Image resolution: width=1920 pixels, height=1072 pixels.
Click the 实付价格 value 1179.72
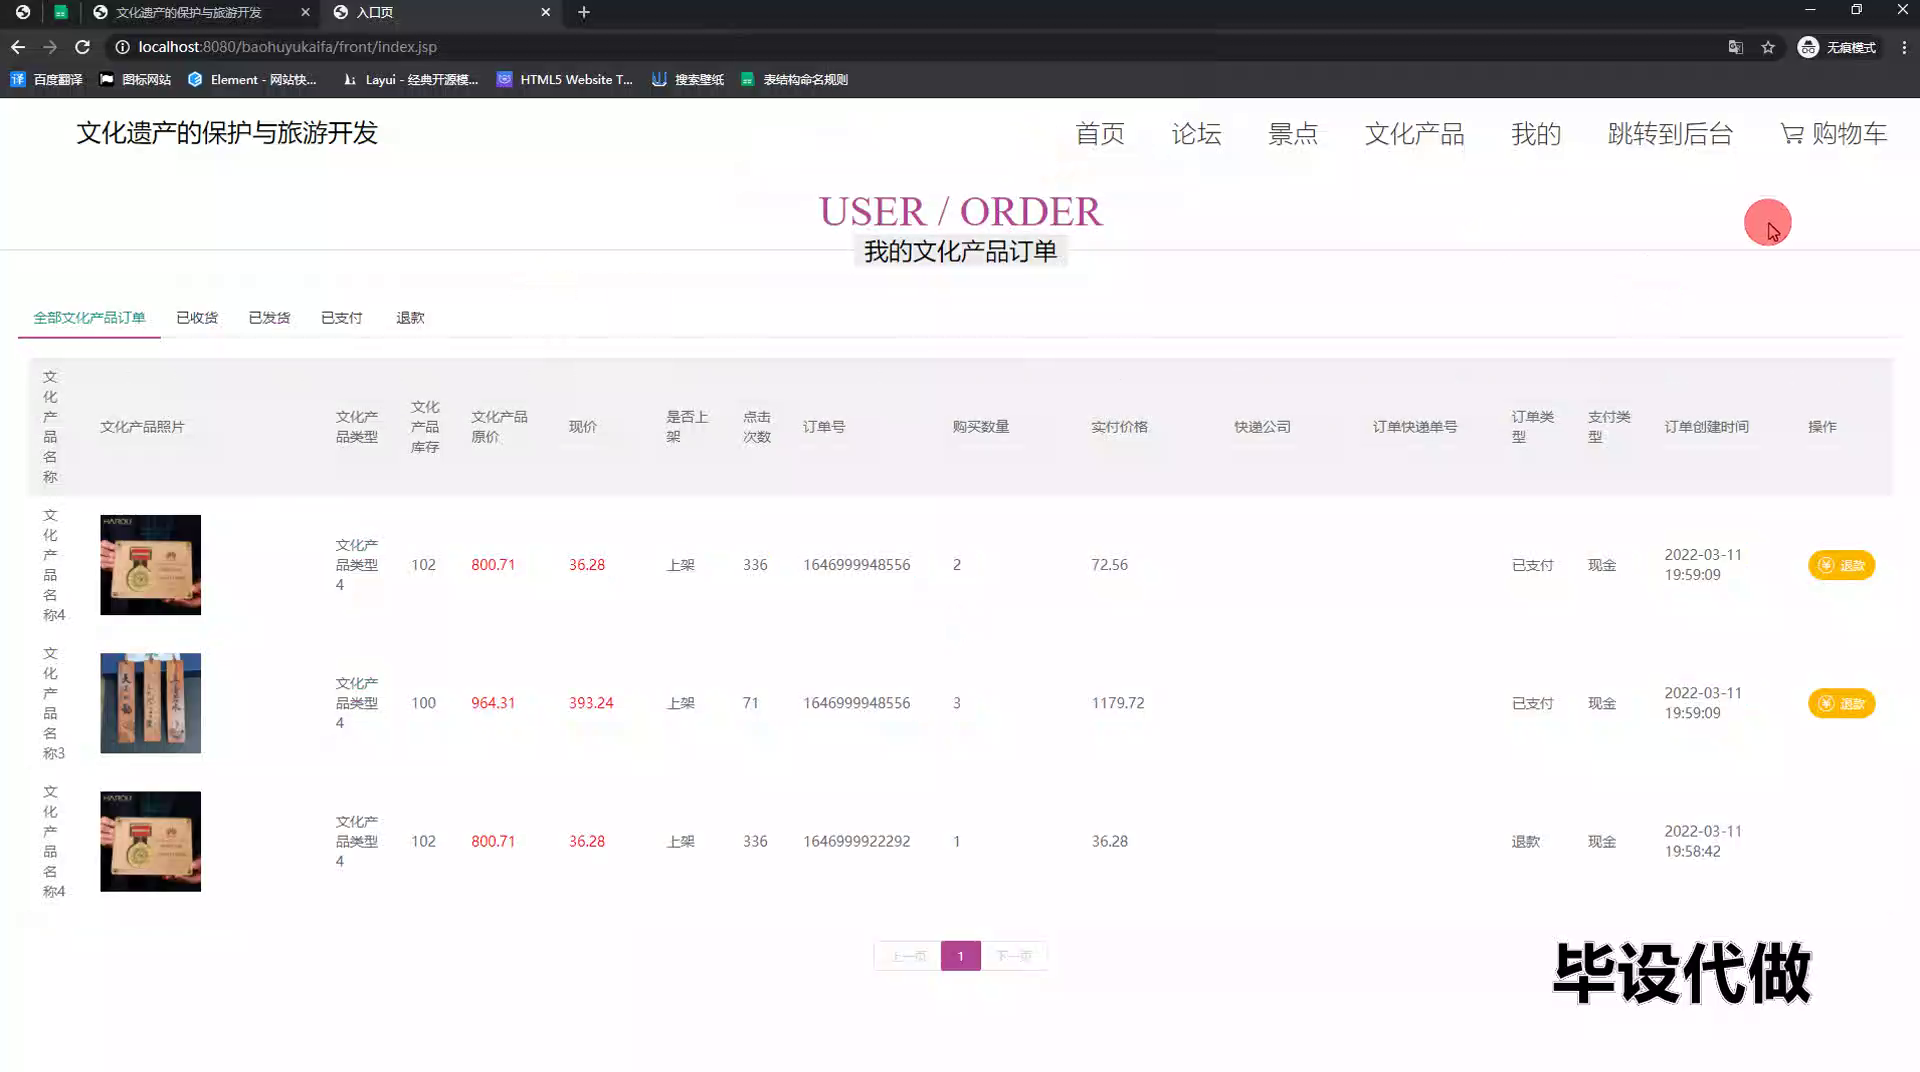pyautogui.click(x=1117, y=703)
